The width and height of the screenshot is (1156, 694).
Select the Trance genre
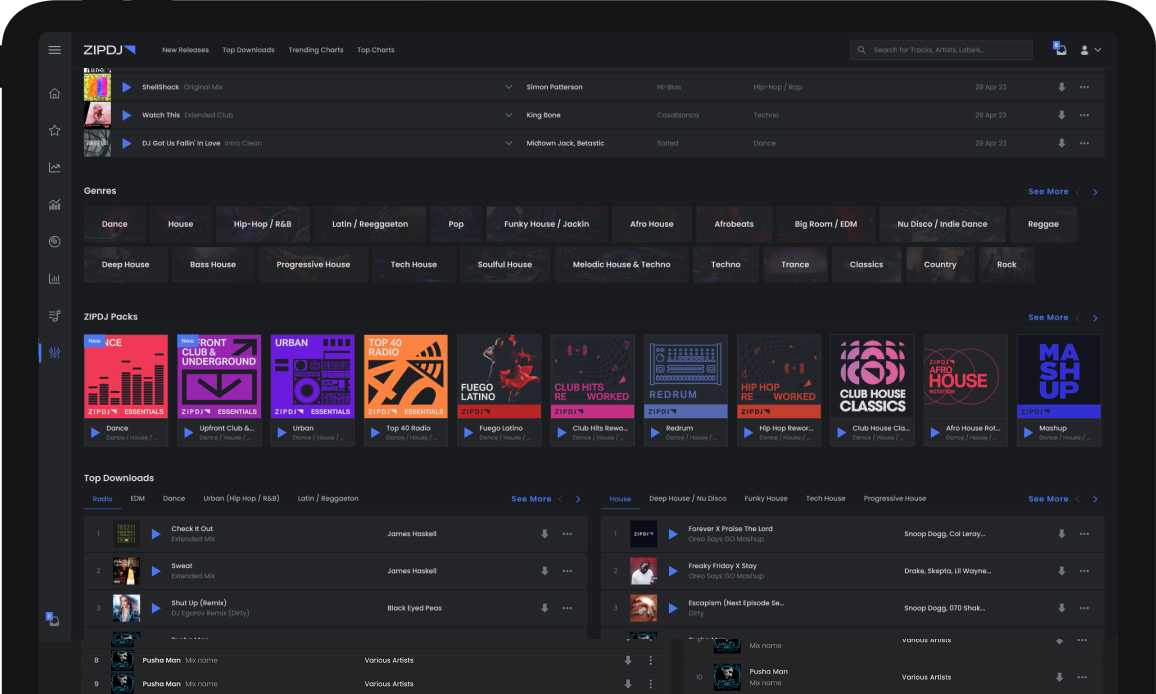[795, 265]
